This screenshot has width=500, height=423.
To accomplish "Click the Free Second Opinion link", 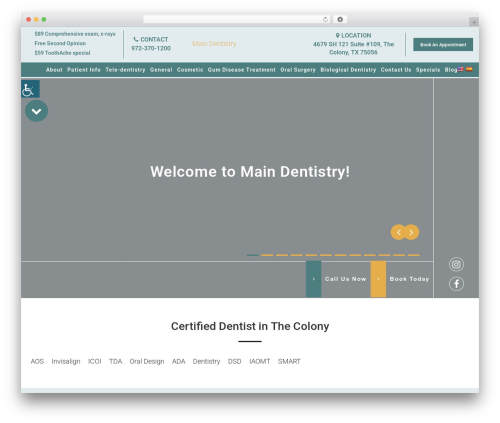I will pos(60,43).
